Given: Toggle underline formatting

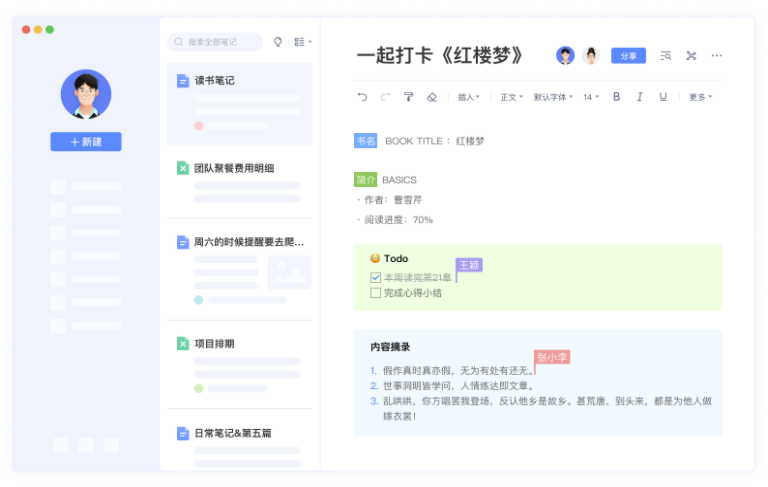Looking at the screenshot, I should click(x=663, y=97).
